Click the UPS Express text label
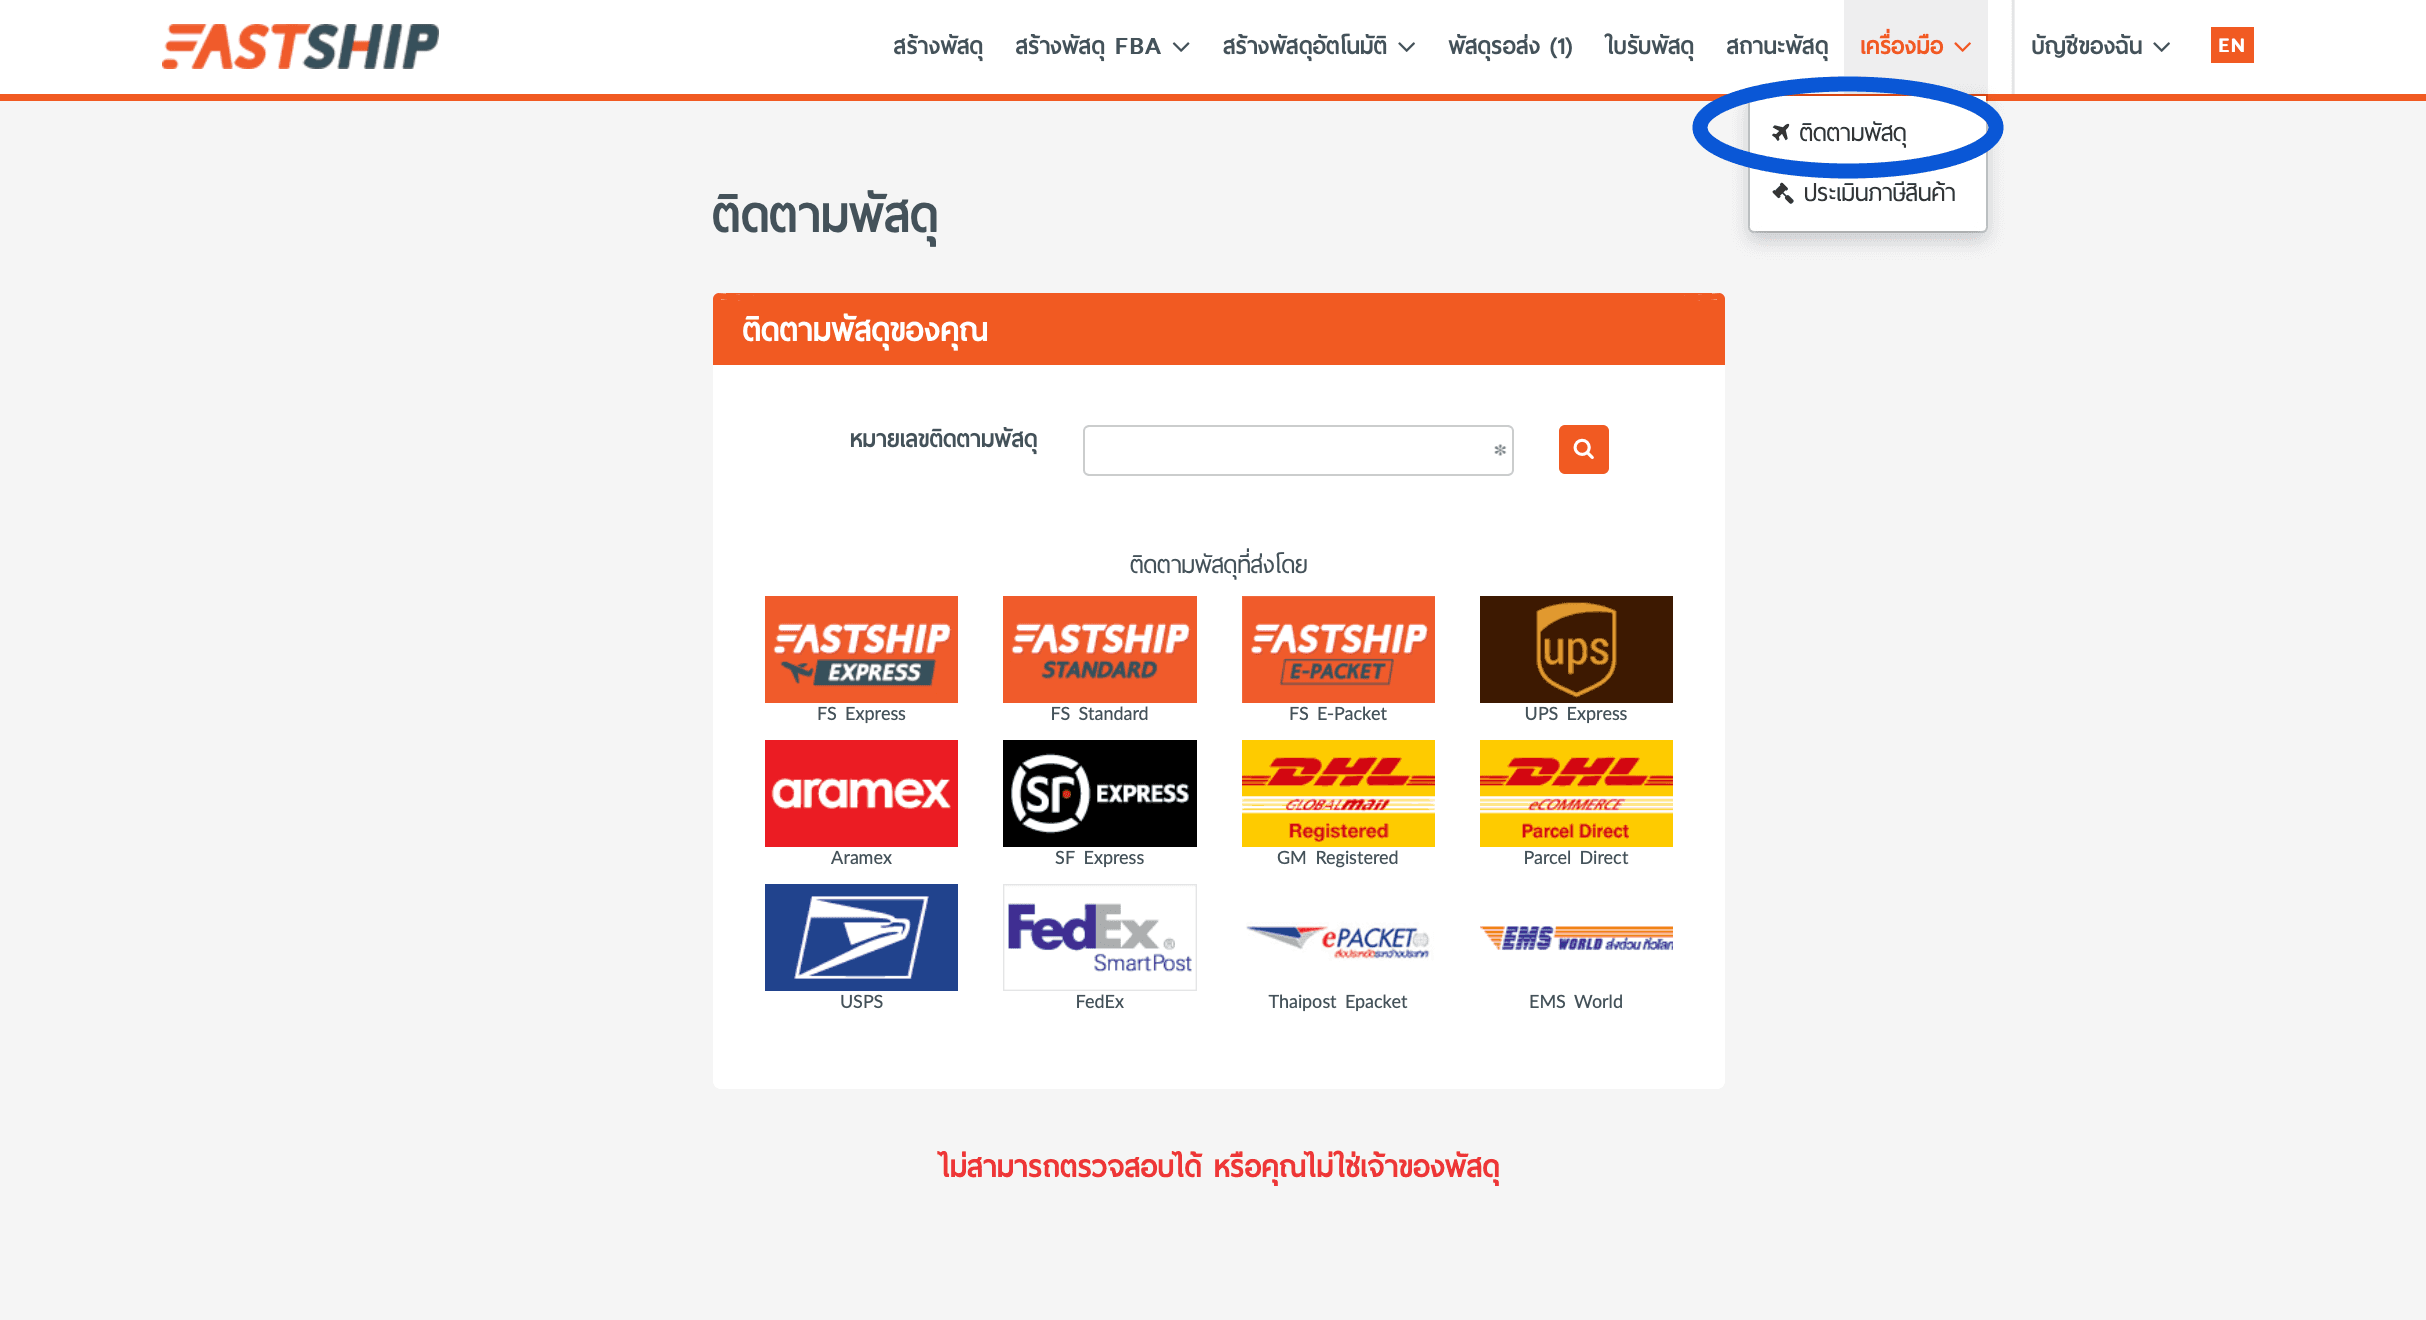Viewport: 2426px width, 1320px height. coord(1576,713)
